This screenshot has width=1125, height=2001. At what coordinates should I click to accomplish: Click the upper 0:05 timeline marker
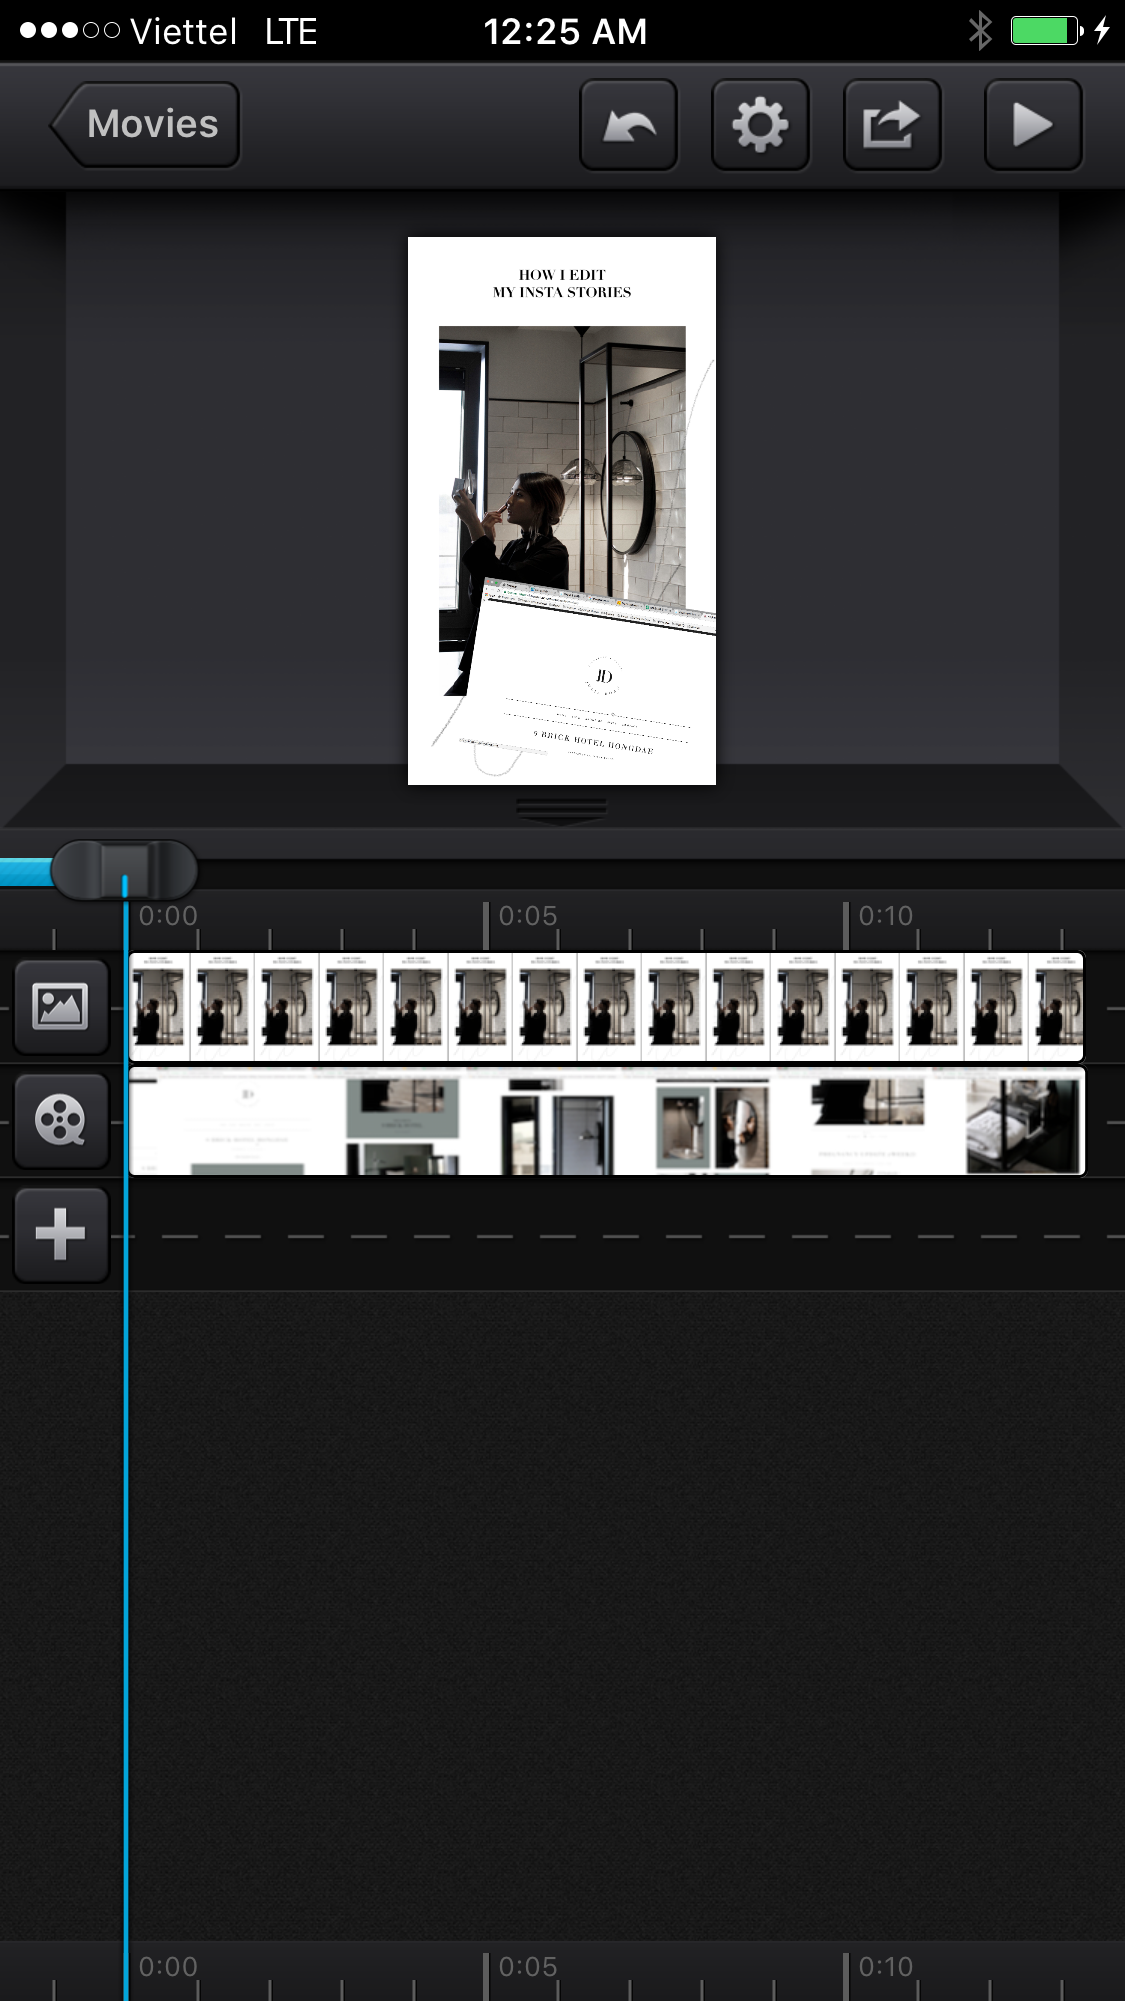tap(528, 916)
